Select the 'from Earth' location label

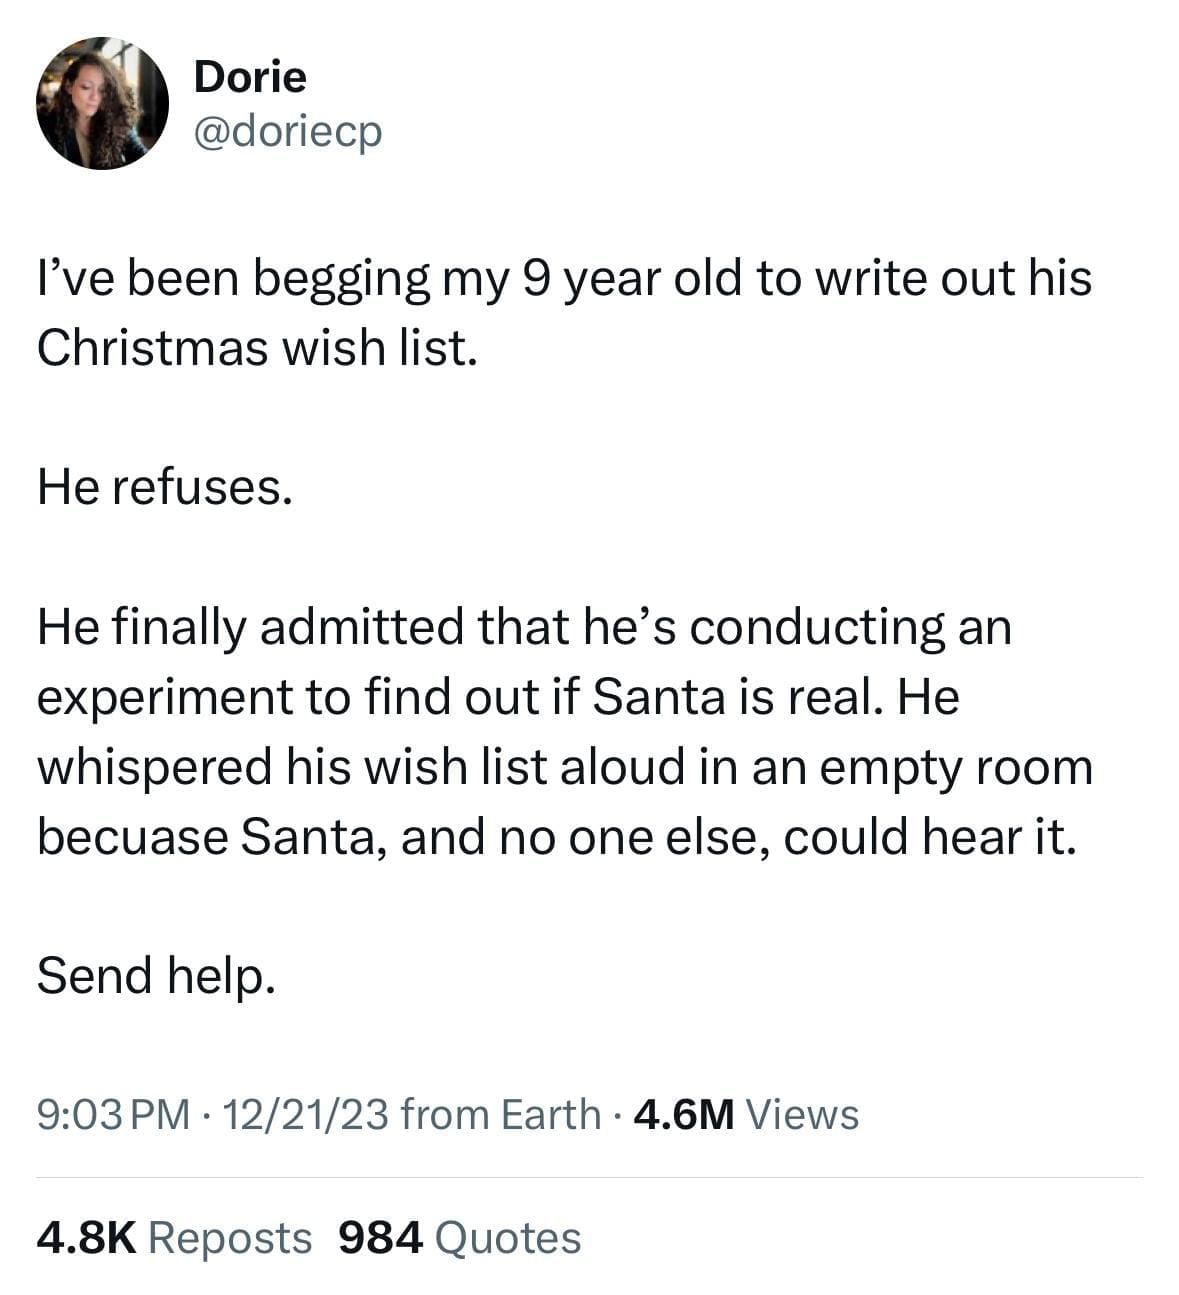coord(500,1114)
